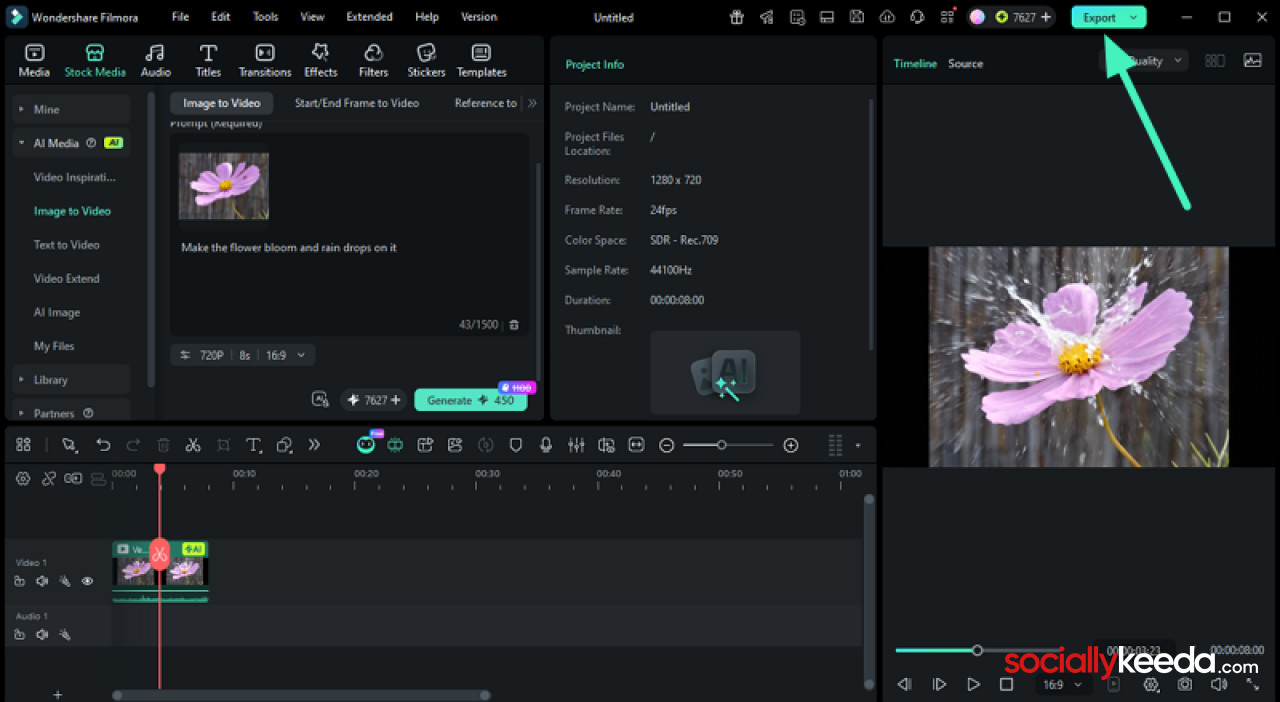This screenshot has height=702, width=1280.
Task: Expand more timeline tools chevron
Action: [314, 445]
